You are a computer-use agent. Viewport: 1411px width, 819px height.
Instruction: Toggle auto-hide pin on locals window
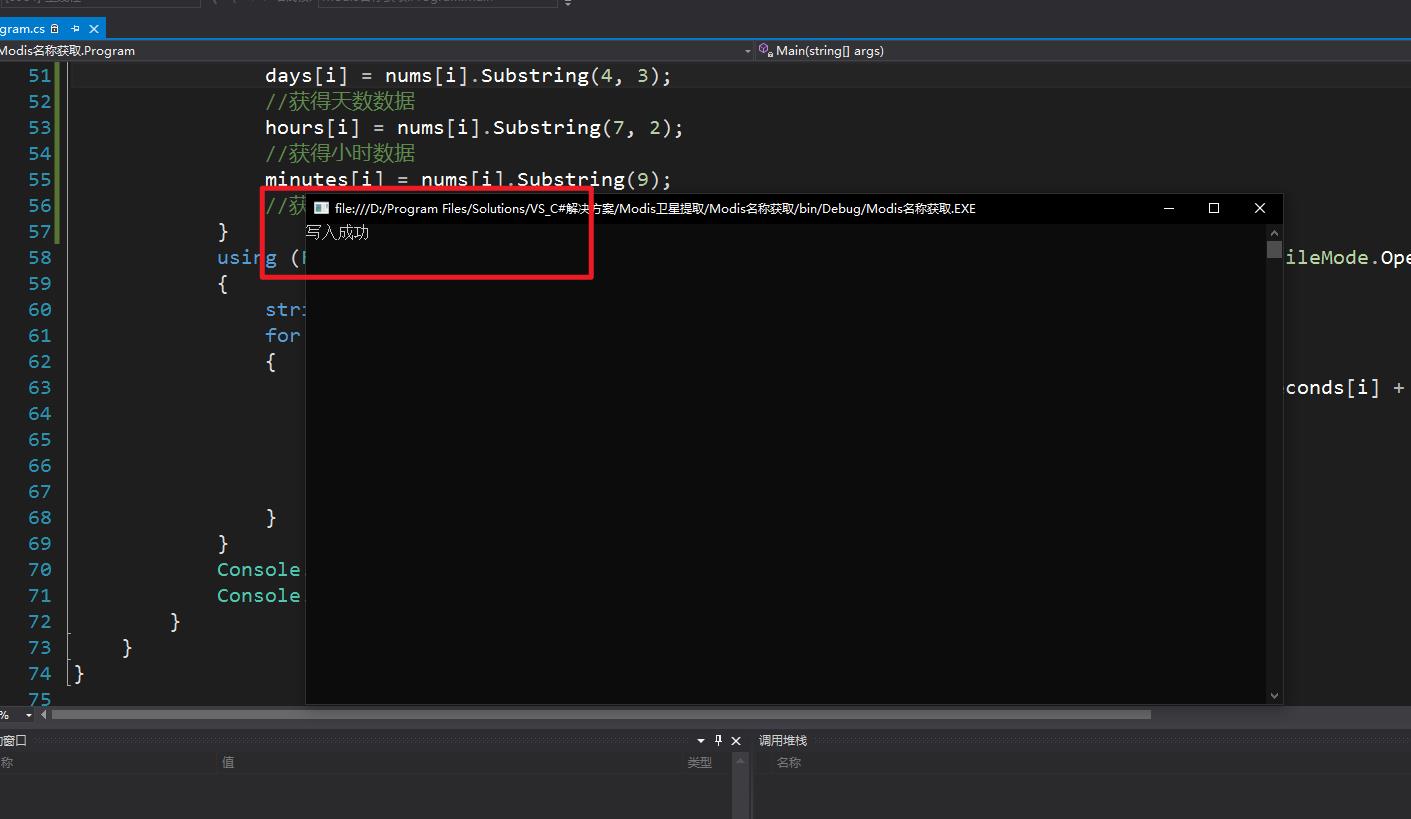tap(718, 741)
